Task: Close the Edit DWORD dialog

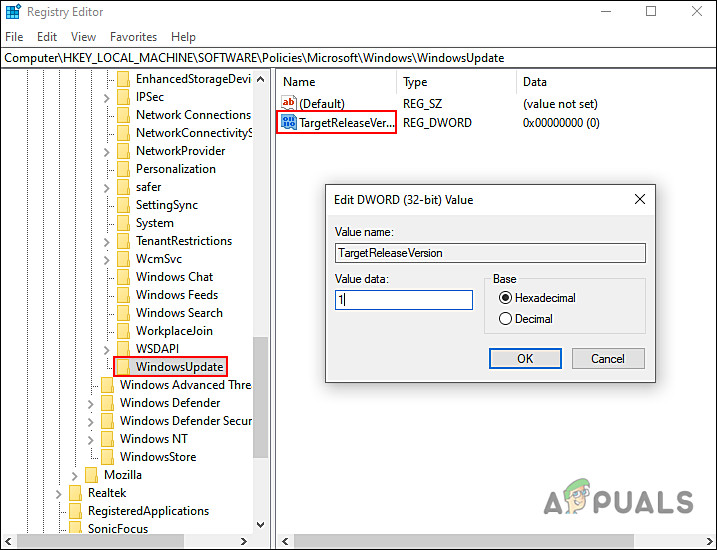Action: (x=640, y=199)
